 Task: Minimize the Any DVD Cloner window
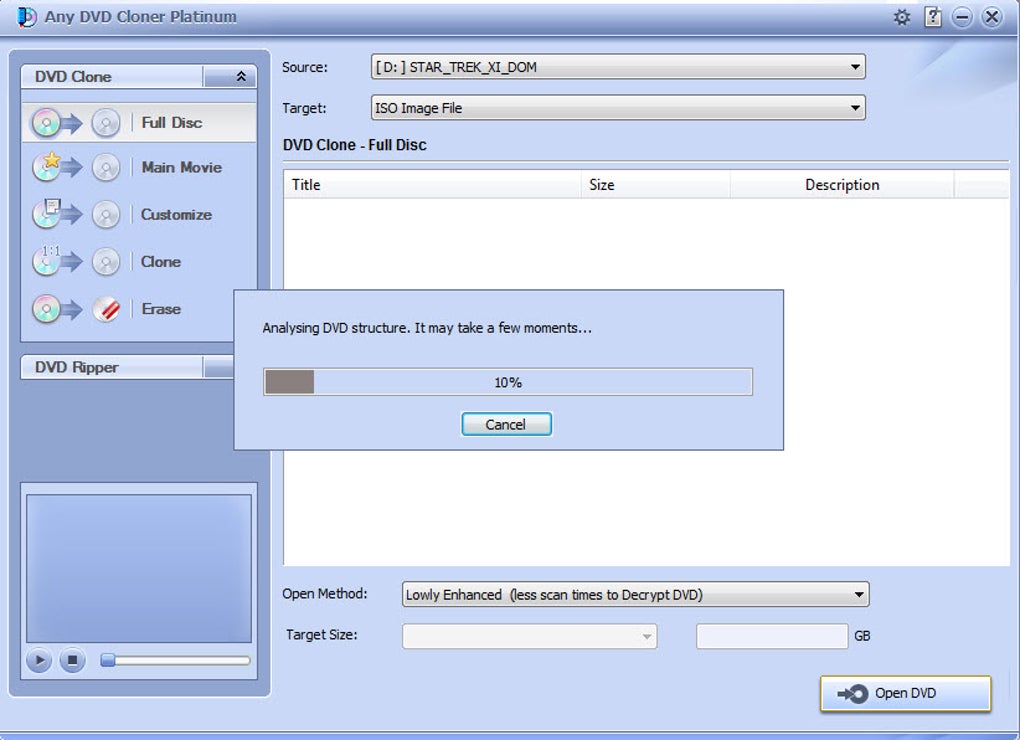click(962, 17)
